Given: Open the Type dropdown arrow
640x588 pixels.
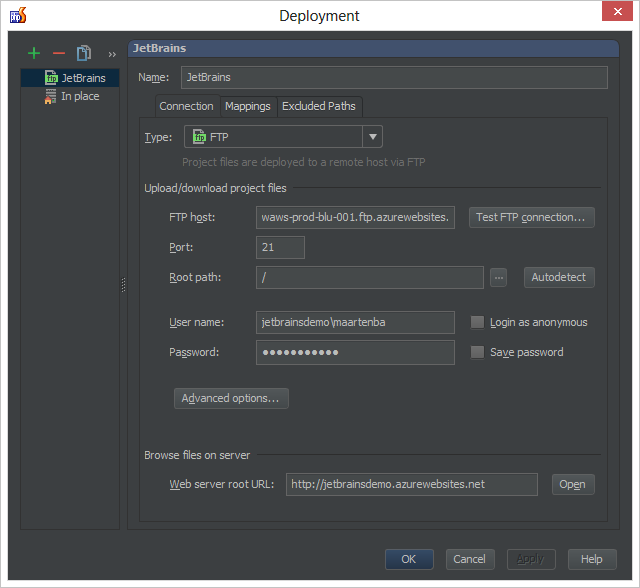Looking at the screenshot, I should coord(373,137).
